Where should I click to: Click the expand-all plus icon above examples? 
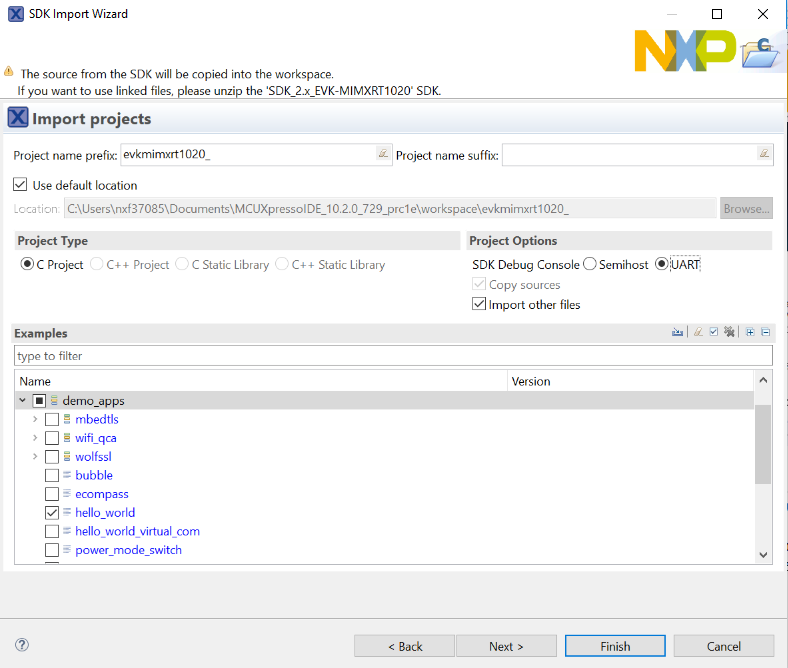(x=750, y=333)
